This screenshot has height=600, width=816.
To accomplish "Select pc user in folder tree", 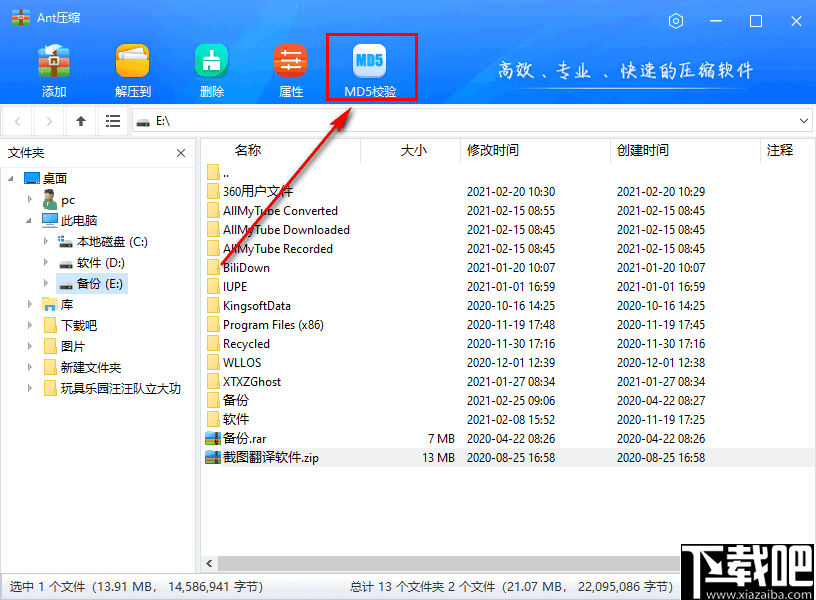I will (x=59, y=199).
